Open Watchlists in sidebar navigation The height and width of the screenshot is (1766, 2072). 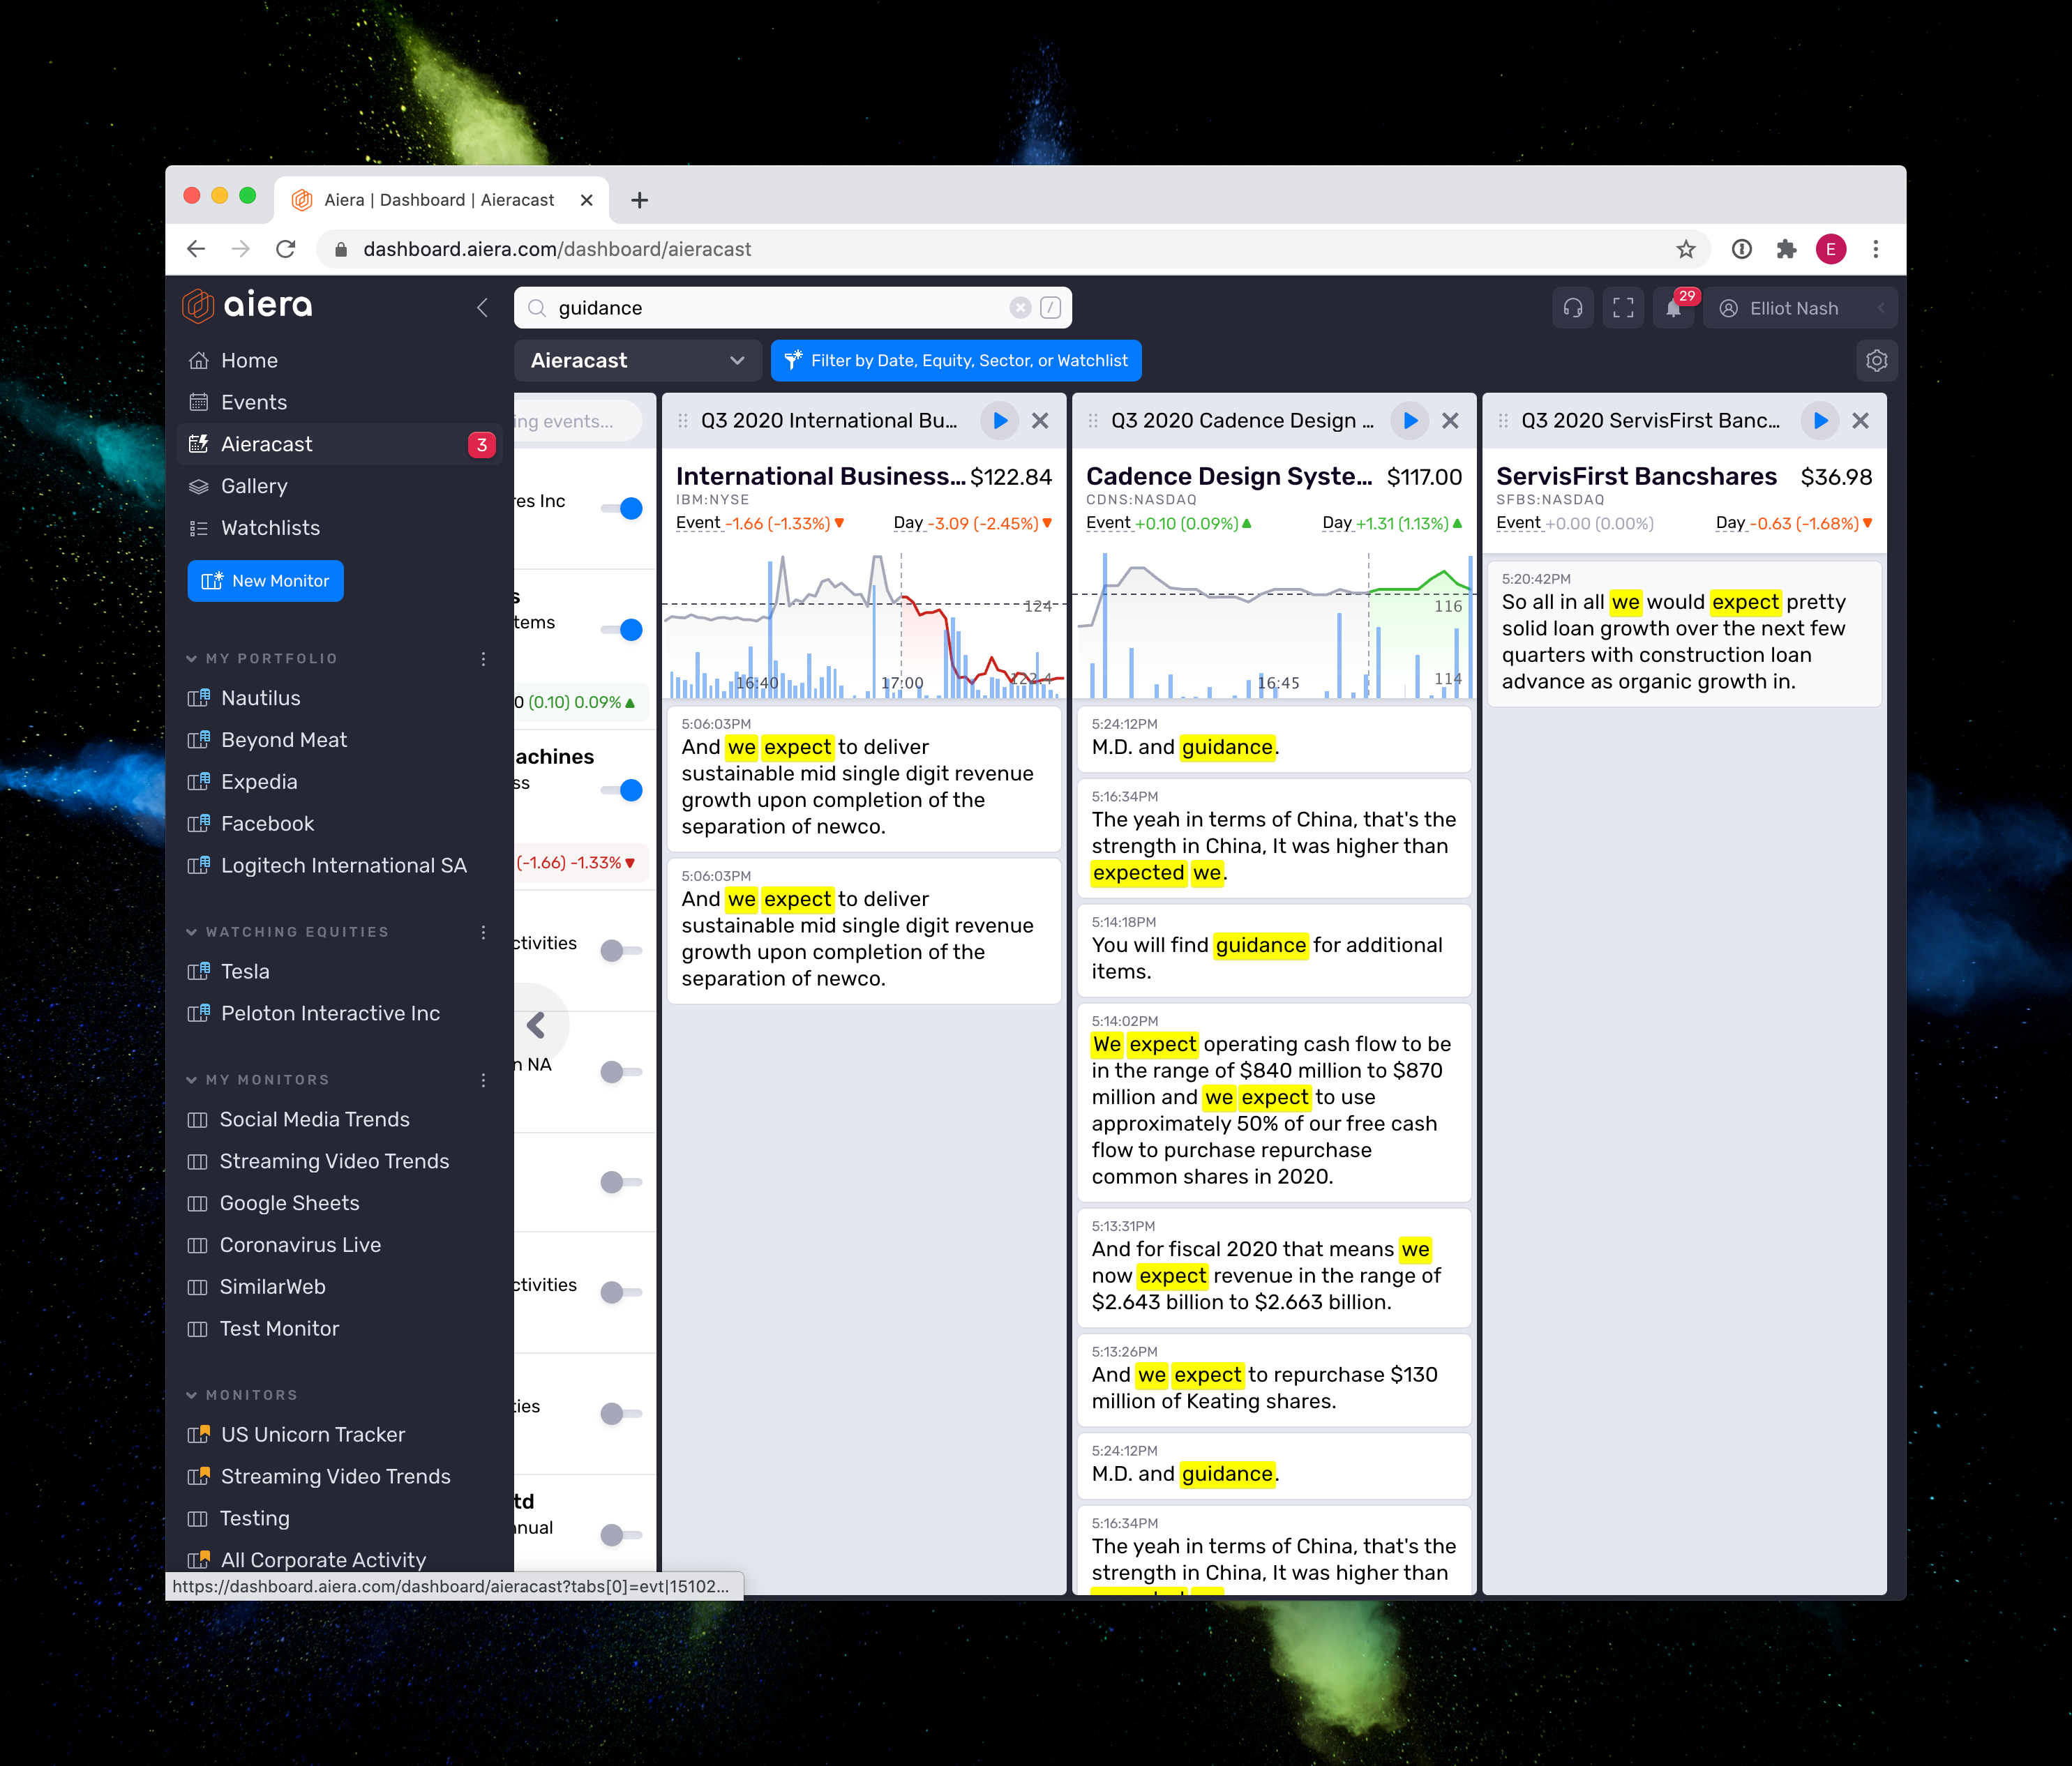click(270, 528)
